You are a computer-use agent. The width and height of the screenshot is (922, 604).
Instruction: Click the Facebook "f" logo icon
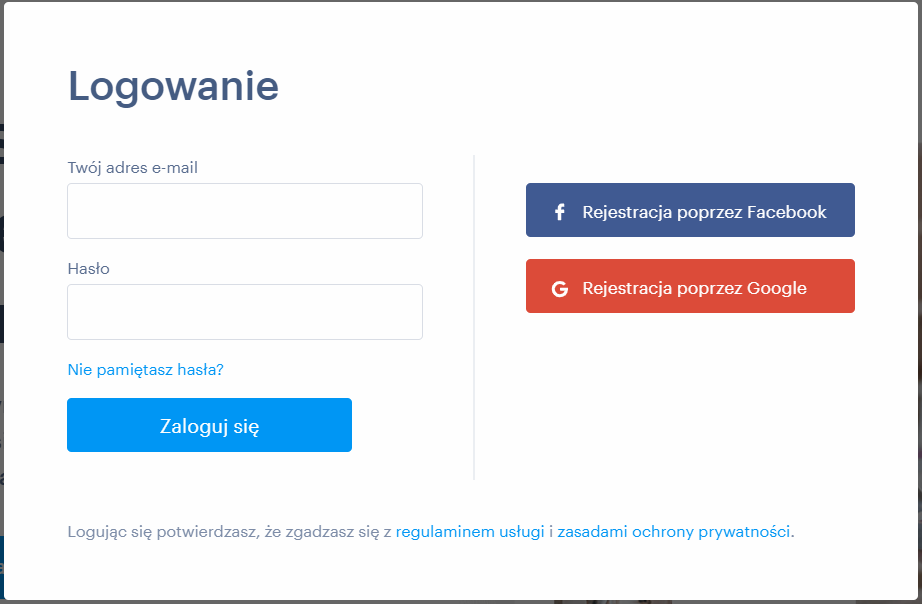pos(560,212)
